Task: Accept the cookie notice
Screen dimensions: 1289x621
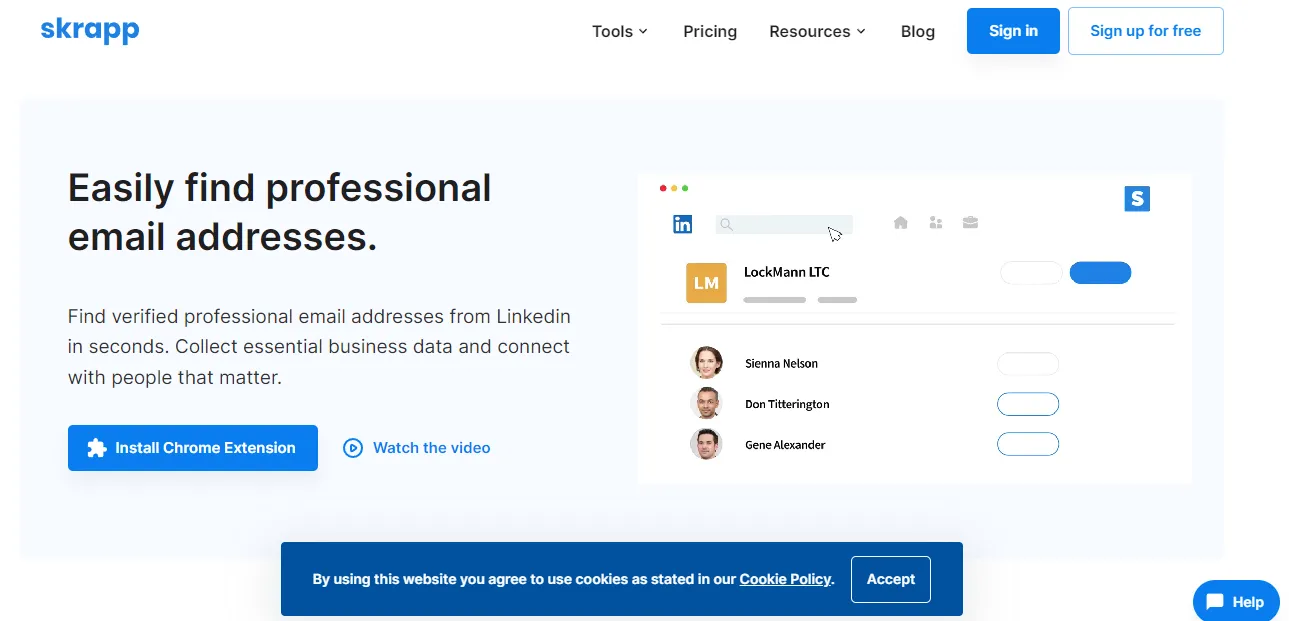Action: point(891,579)
